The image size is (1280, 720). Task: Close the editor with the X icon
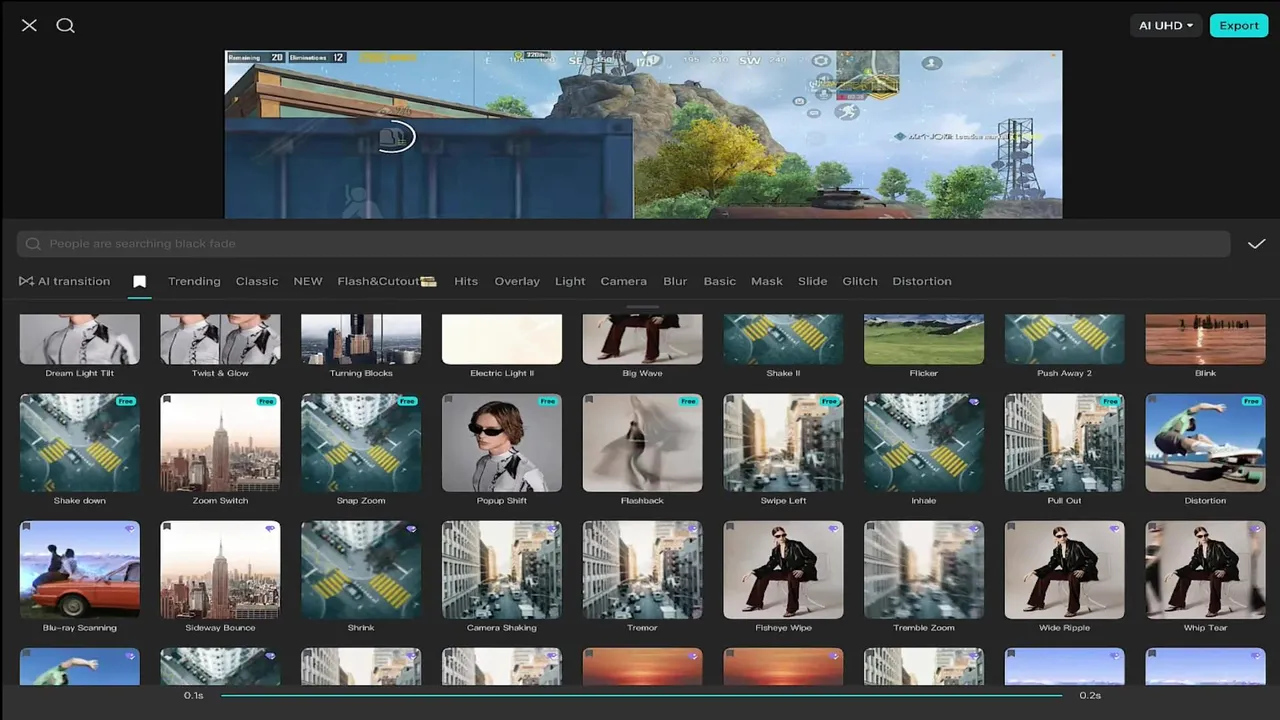coord(29,25)
